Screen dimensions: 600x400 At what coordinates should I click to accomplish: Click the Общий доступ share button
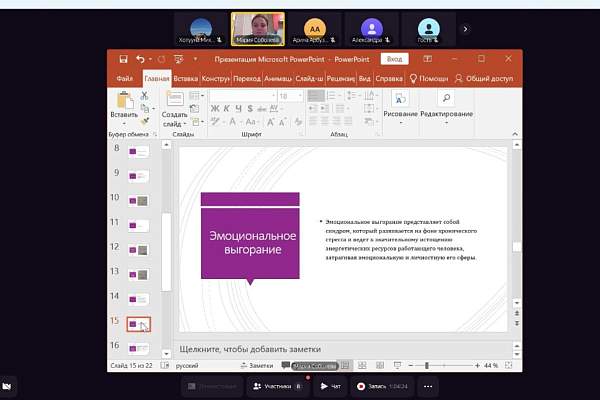point(484,78)
